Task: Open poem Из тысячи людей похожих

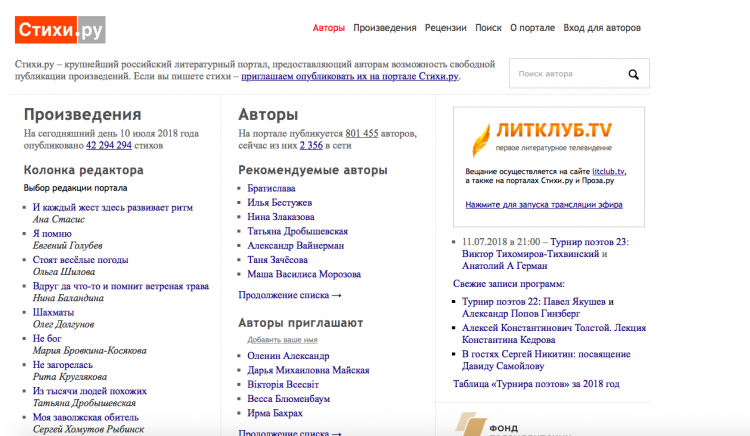Action: click(89, 391)
